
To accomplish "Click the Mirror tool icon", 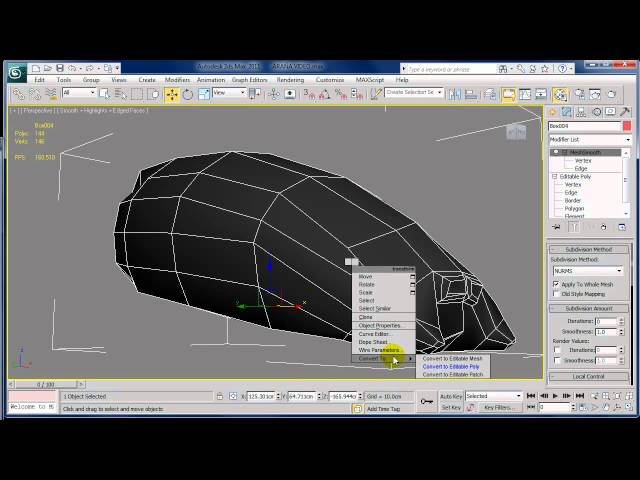I will (454, 95).
